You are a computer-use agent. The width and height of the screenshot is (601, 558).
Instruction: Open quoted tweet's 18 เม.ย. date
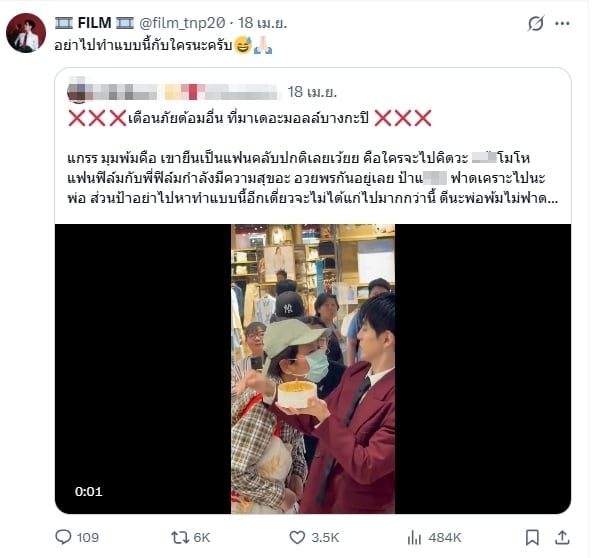pyautogui.click(x=312, y=92)
